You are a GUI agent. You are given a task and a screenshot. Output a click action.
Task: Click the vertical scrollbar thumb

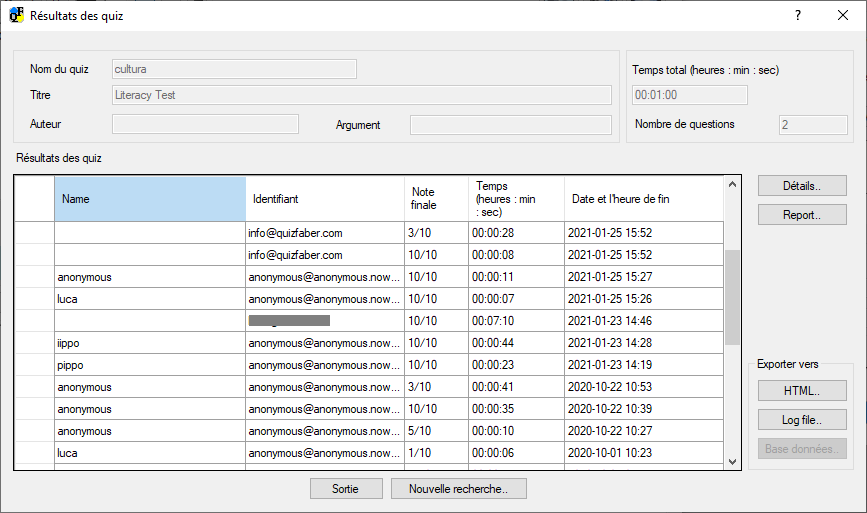[732, 296]
